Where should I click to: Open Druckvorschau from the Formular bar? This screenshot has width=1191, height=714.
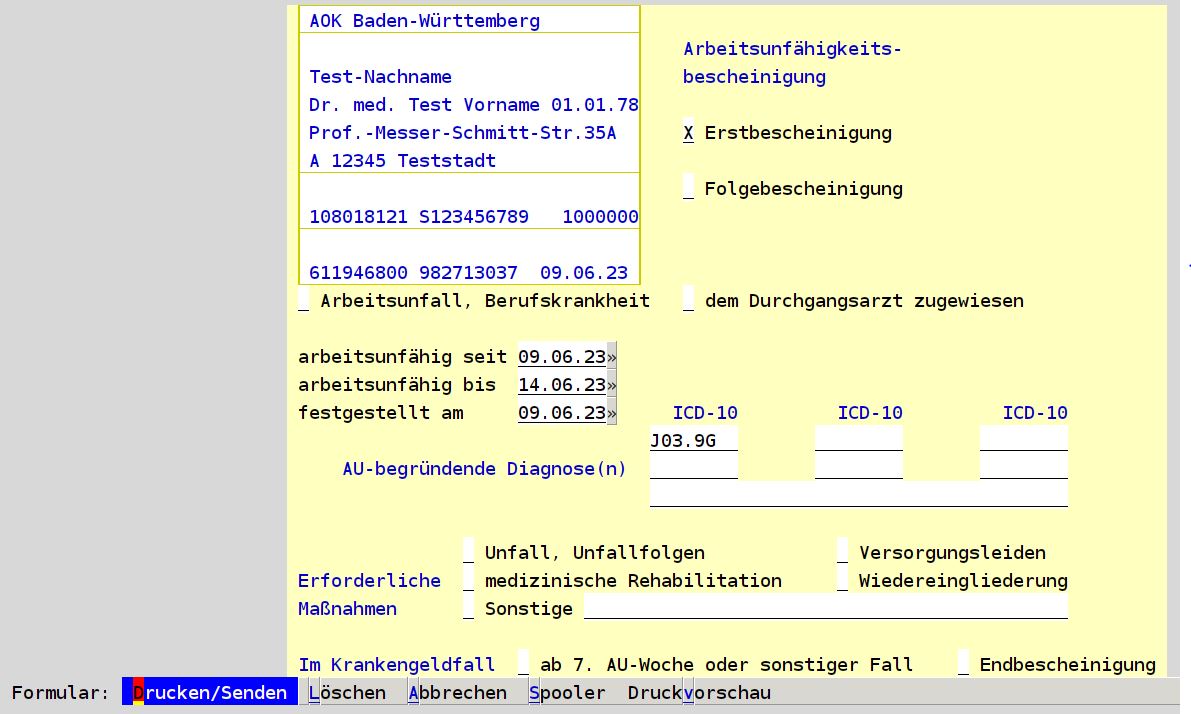[699, 693]
